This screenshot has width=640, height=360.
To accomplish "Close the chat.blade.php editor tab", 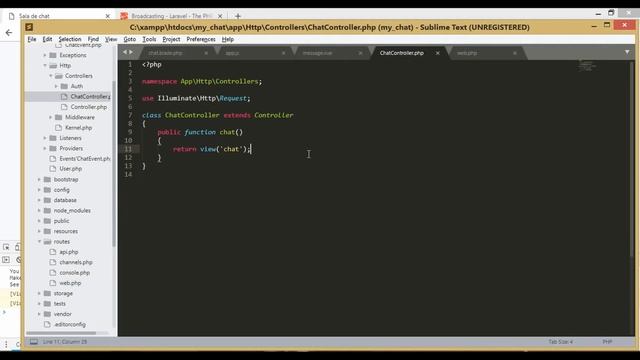I will click(206, 53).
